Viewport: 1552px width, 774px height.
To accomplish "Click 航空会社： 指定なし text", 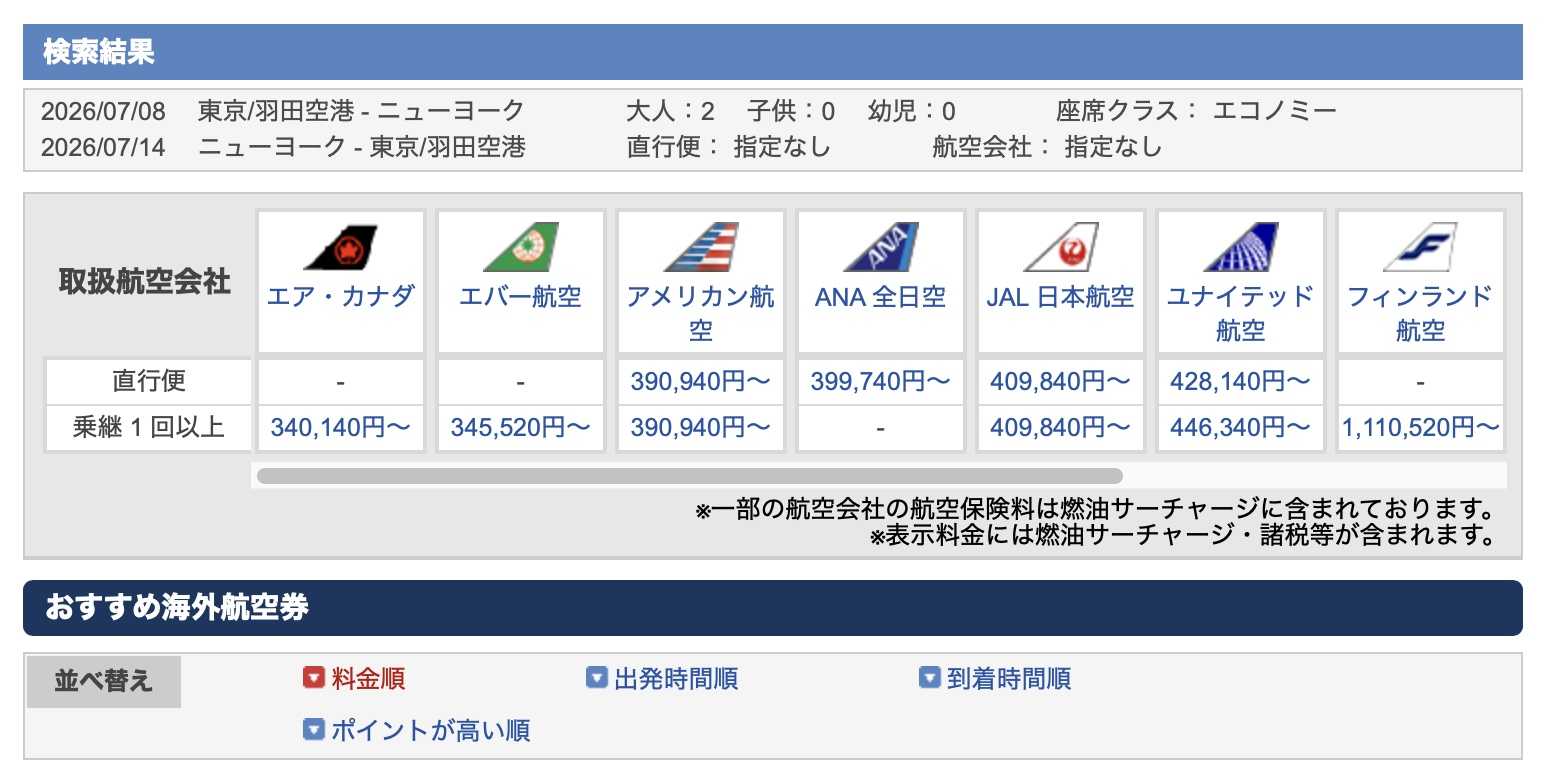I will (1048, 147).
